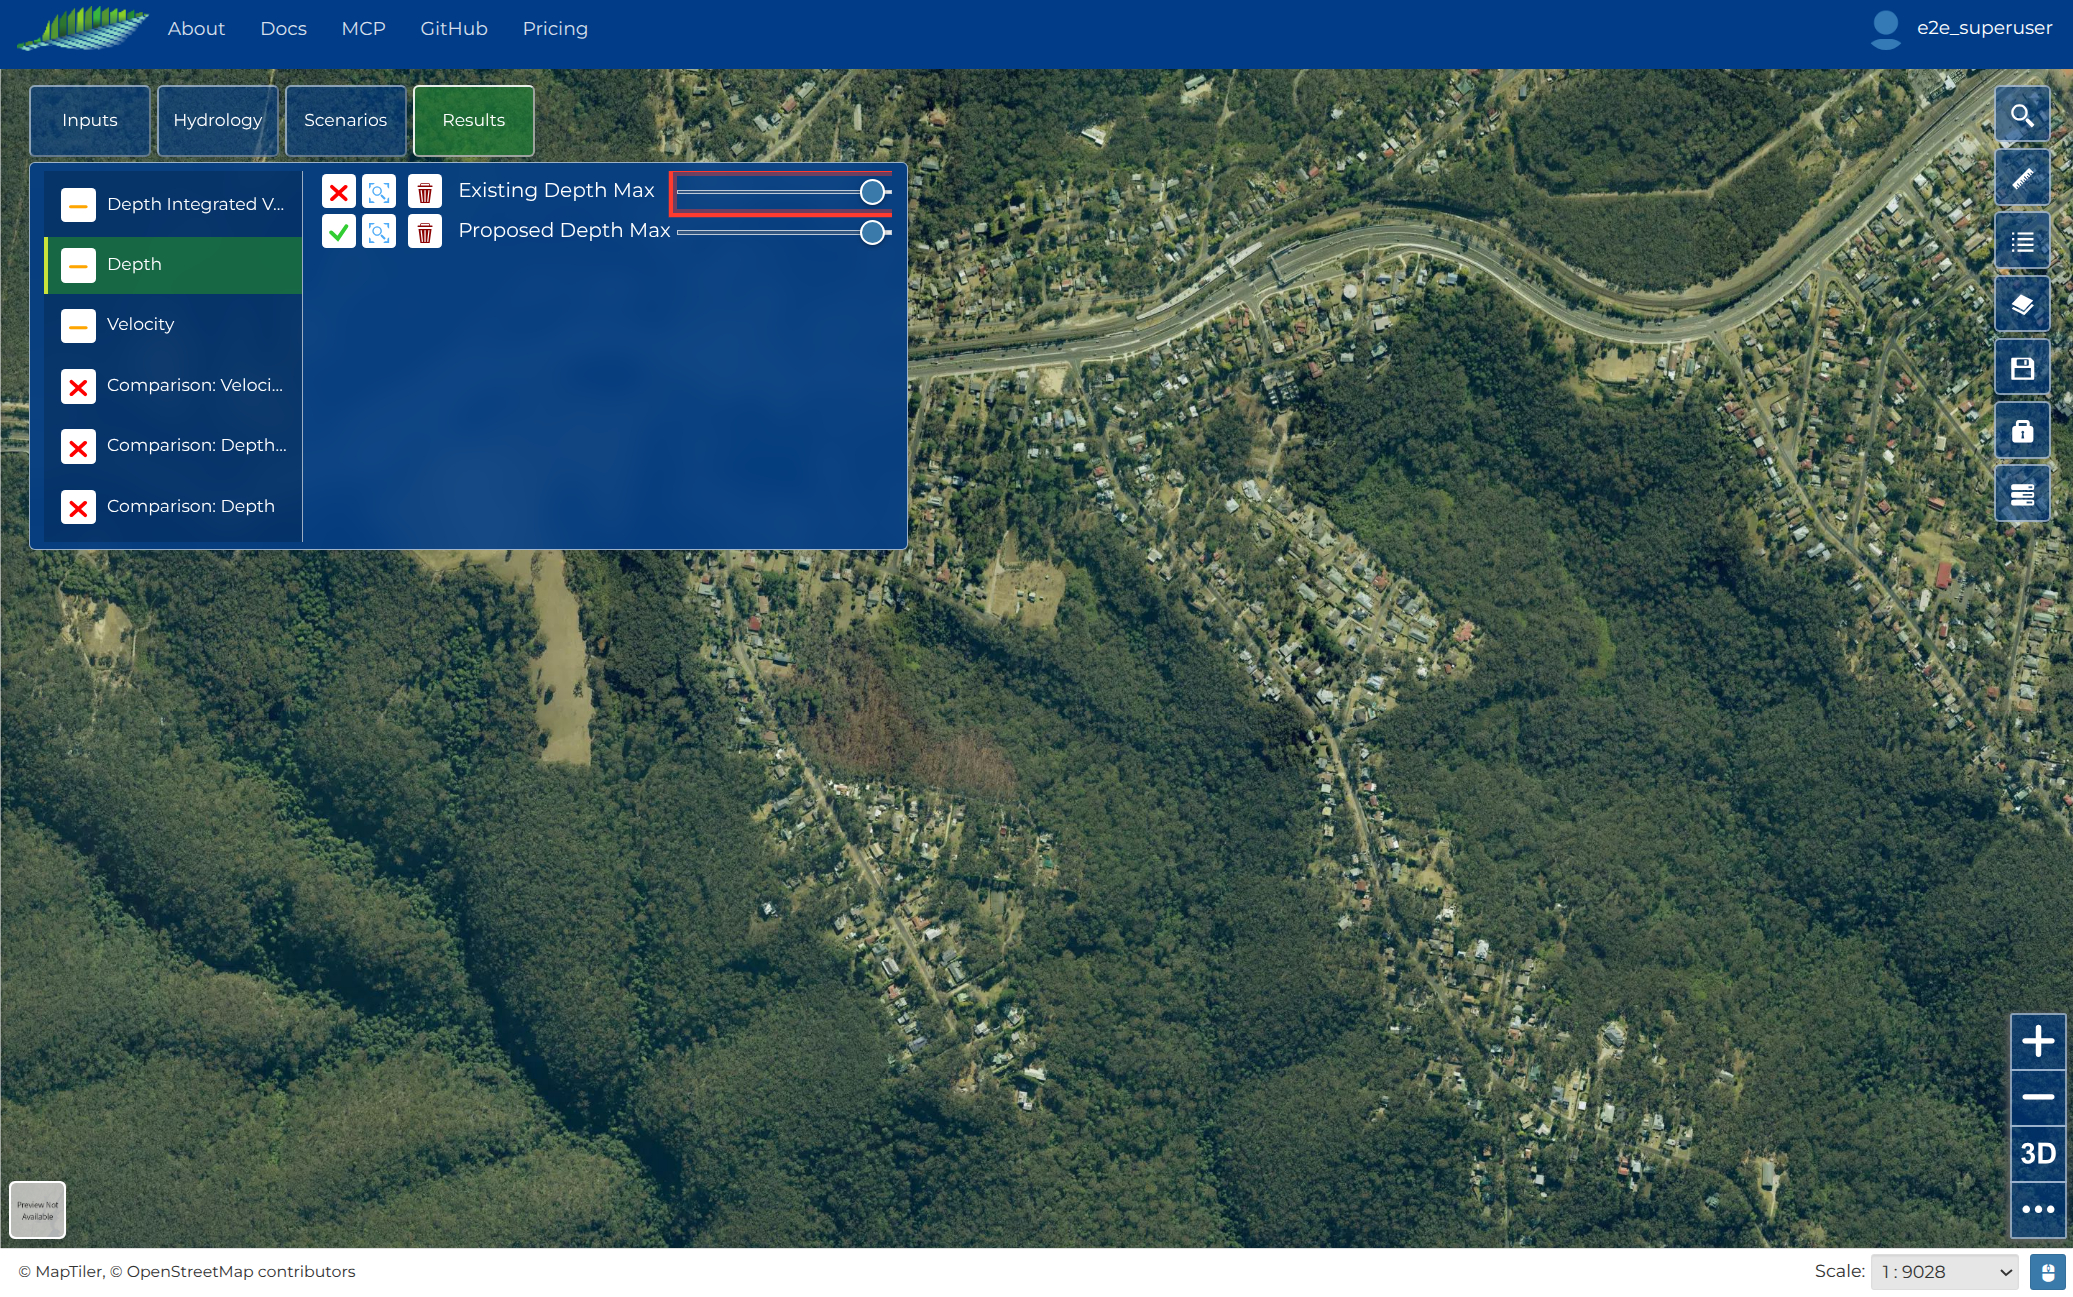Select the measure ruler tool

pyautogui.click(x=2022, y=178)
